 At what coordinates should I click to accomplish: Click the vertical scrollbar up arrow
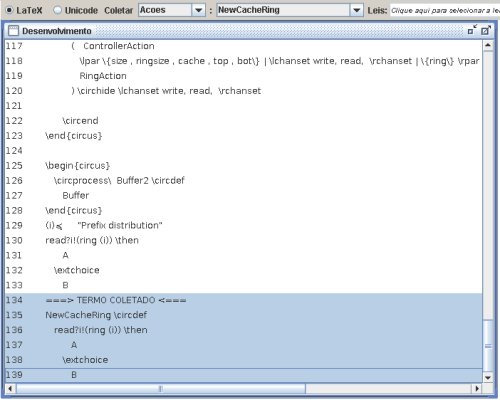click(488, 45)
